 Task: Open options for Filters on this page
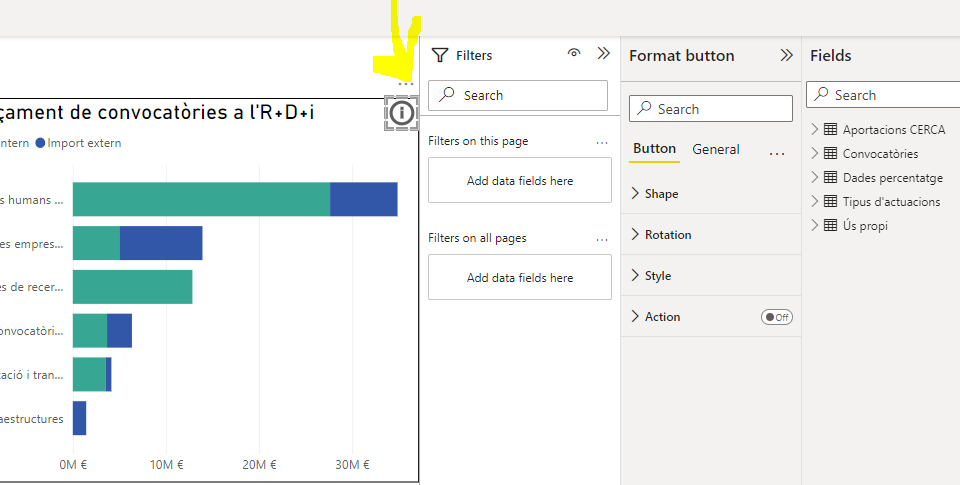click(x=602, y=143)
